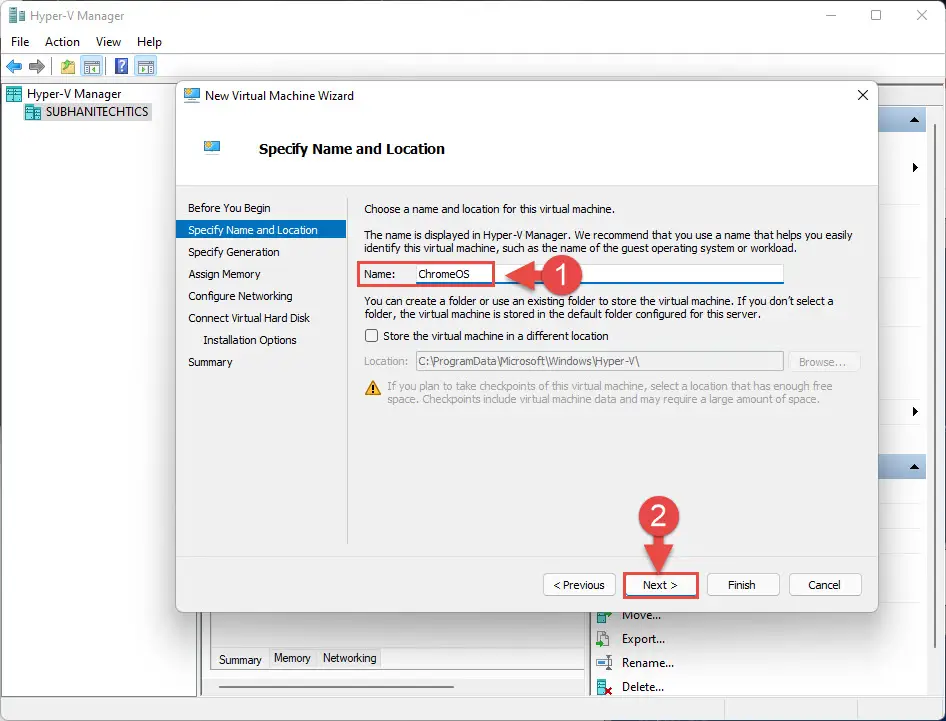This screenshot has width=946, height=721.
Task: Go to Specify Generation wizard step
Action: 233,252
